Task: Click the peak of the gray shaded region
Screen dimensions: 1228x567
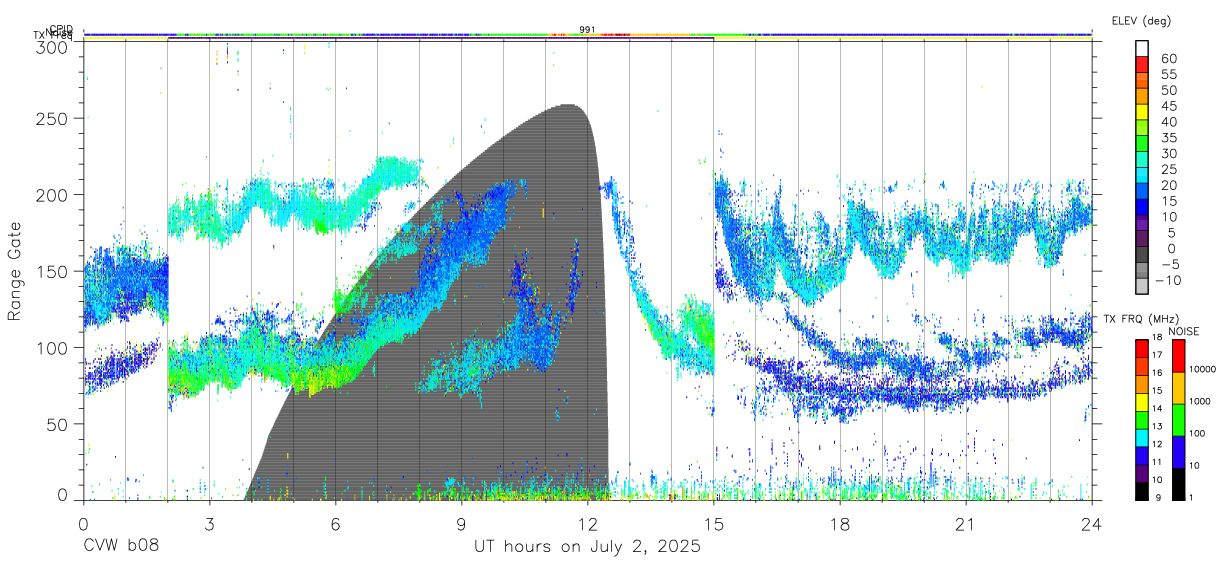Action: [x=569, y=105]
